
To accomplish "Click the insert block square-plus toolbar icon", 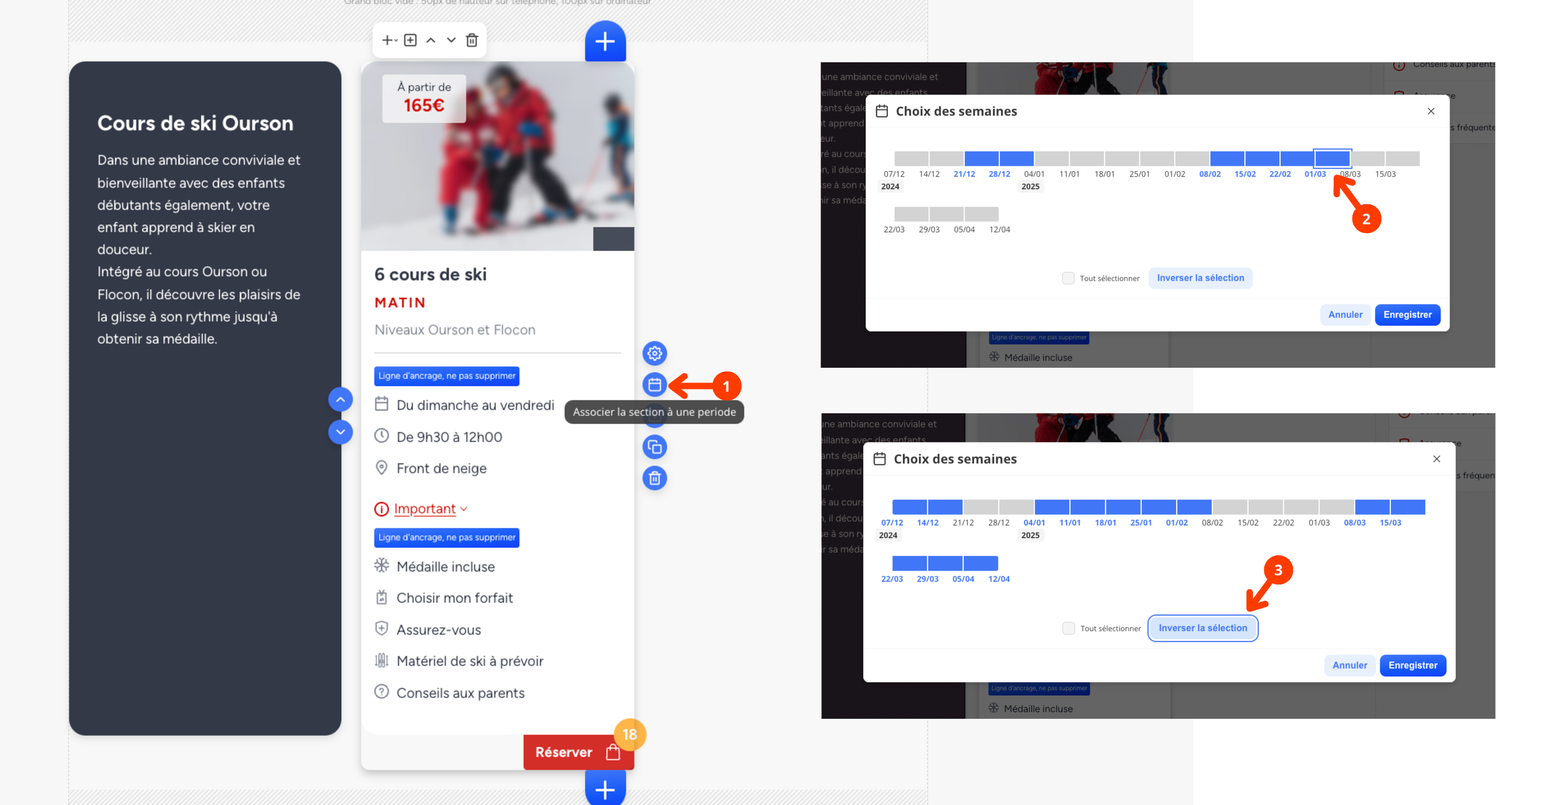I will [410, 40].
